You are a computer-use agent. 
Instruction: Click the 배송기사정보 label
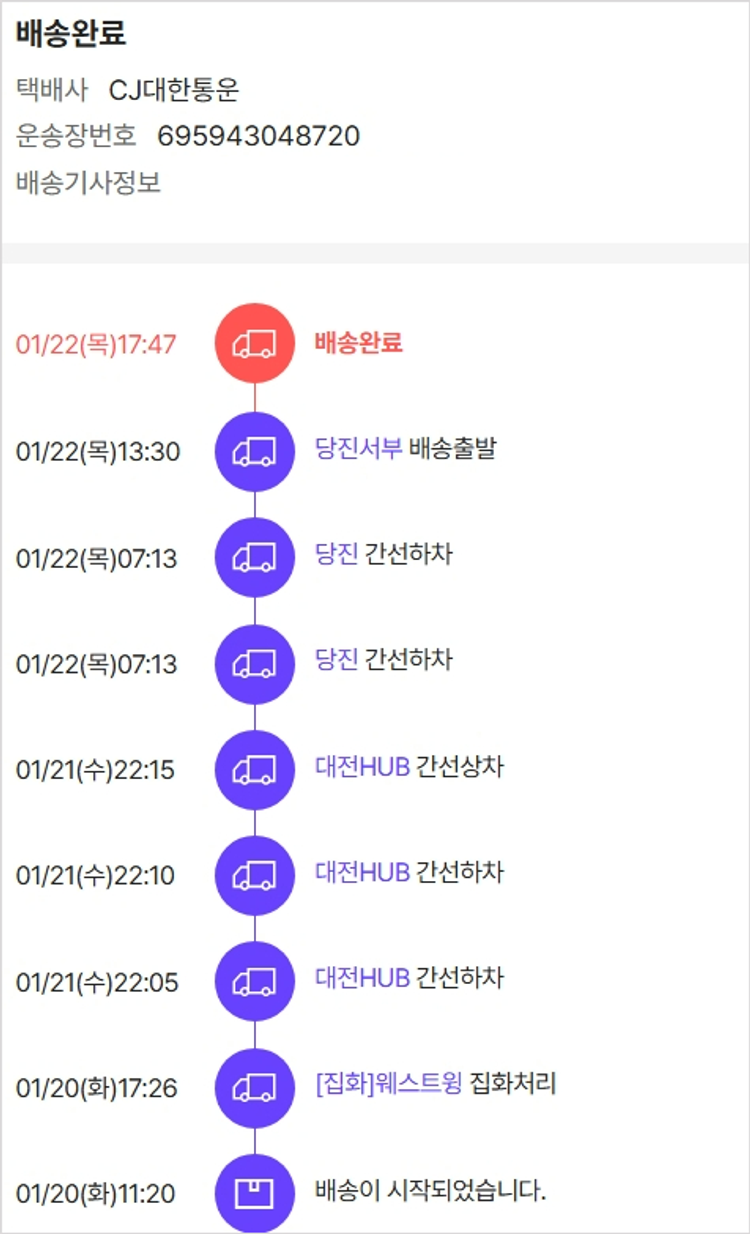(x=88, y=183)
